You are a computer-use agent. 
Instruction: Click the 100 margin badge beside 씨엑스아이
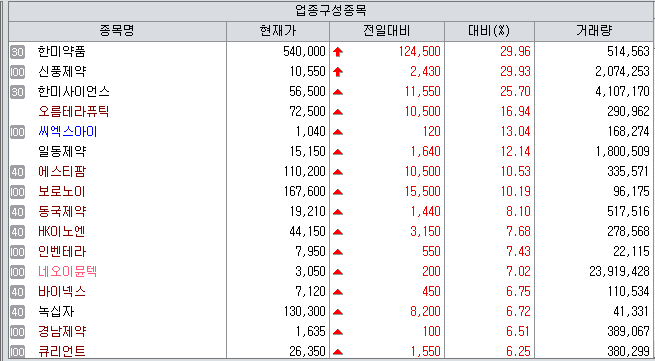18,132
